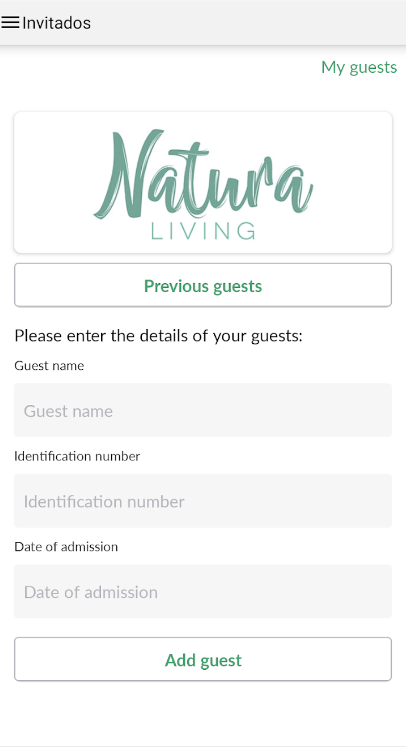Click the Guest name placeholder text
Viewport: 406px width, 747px height.
68,411
